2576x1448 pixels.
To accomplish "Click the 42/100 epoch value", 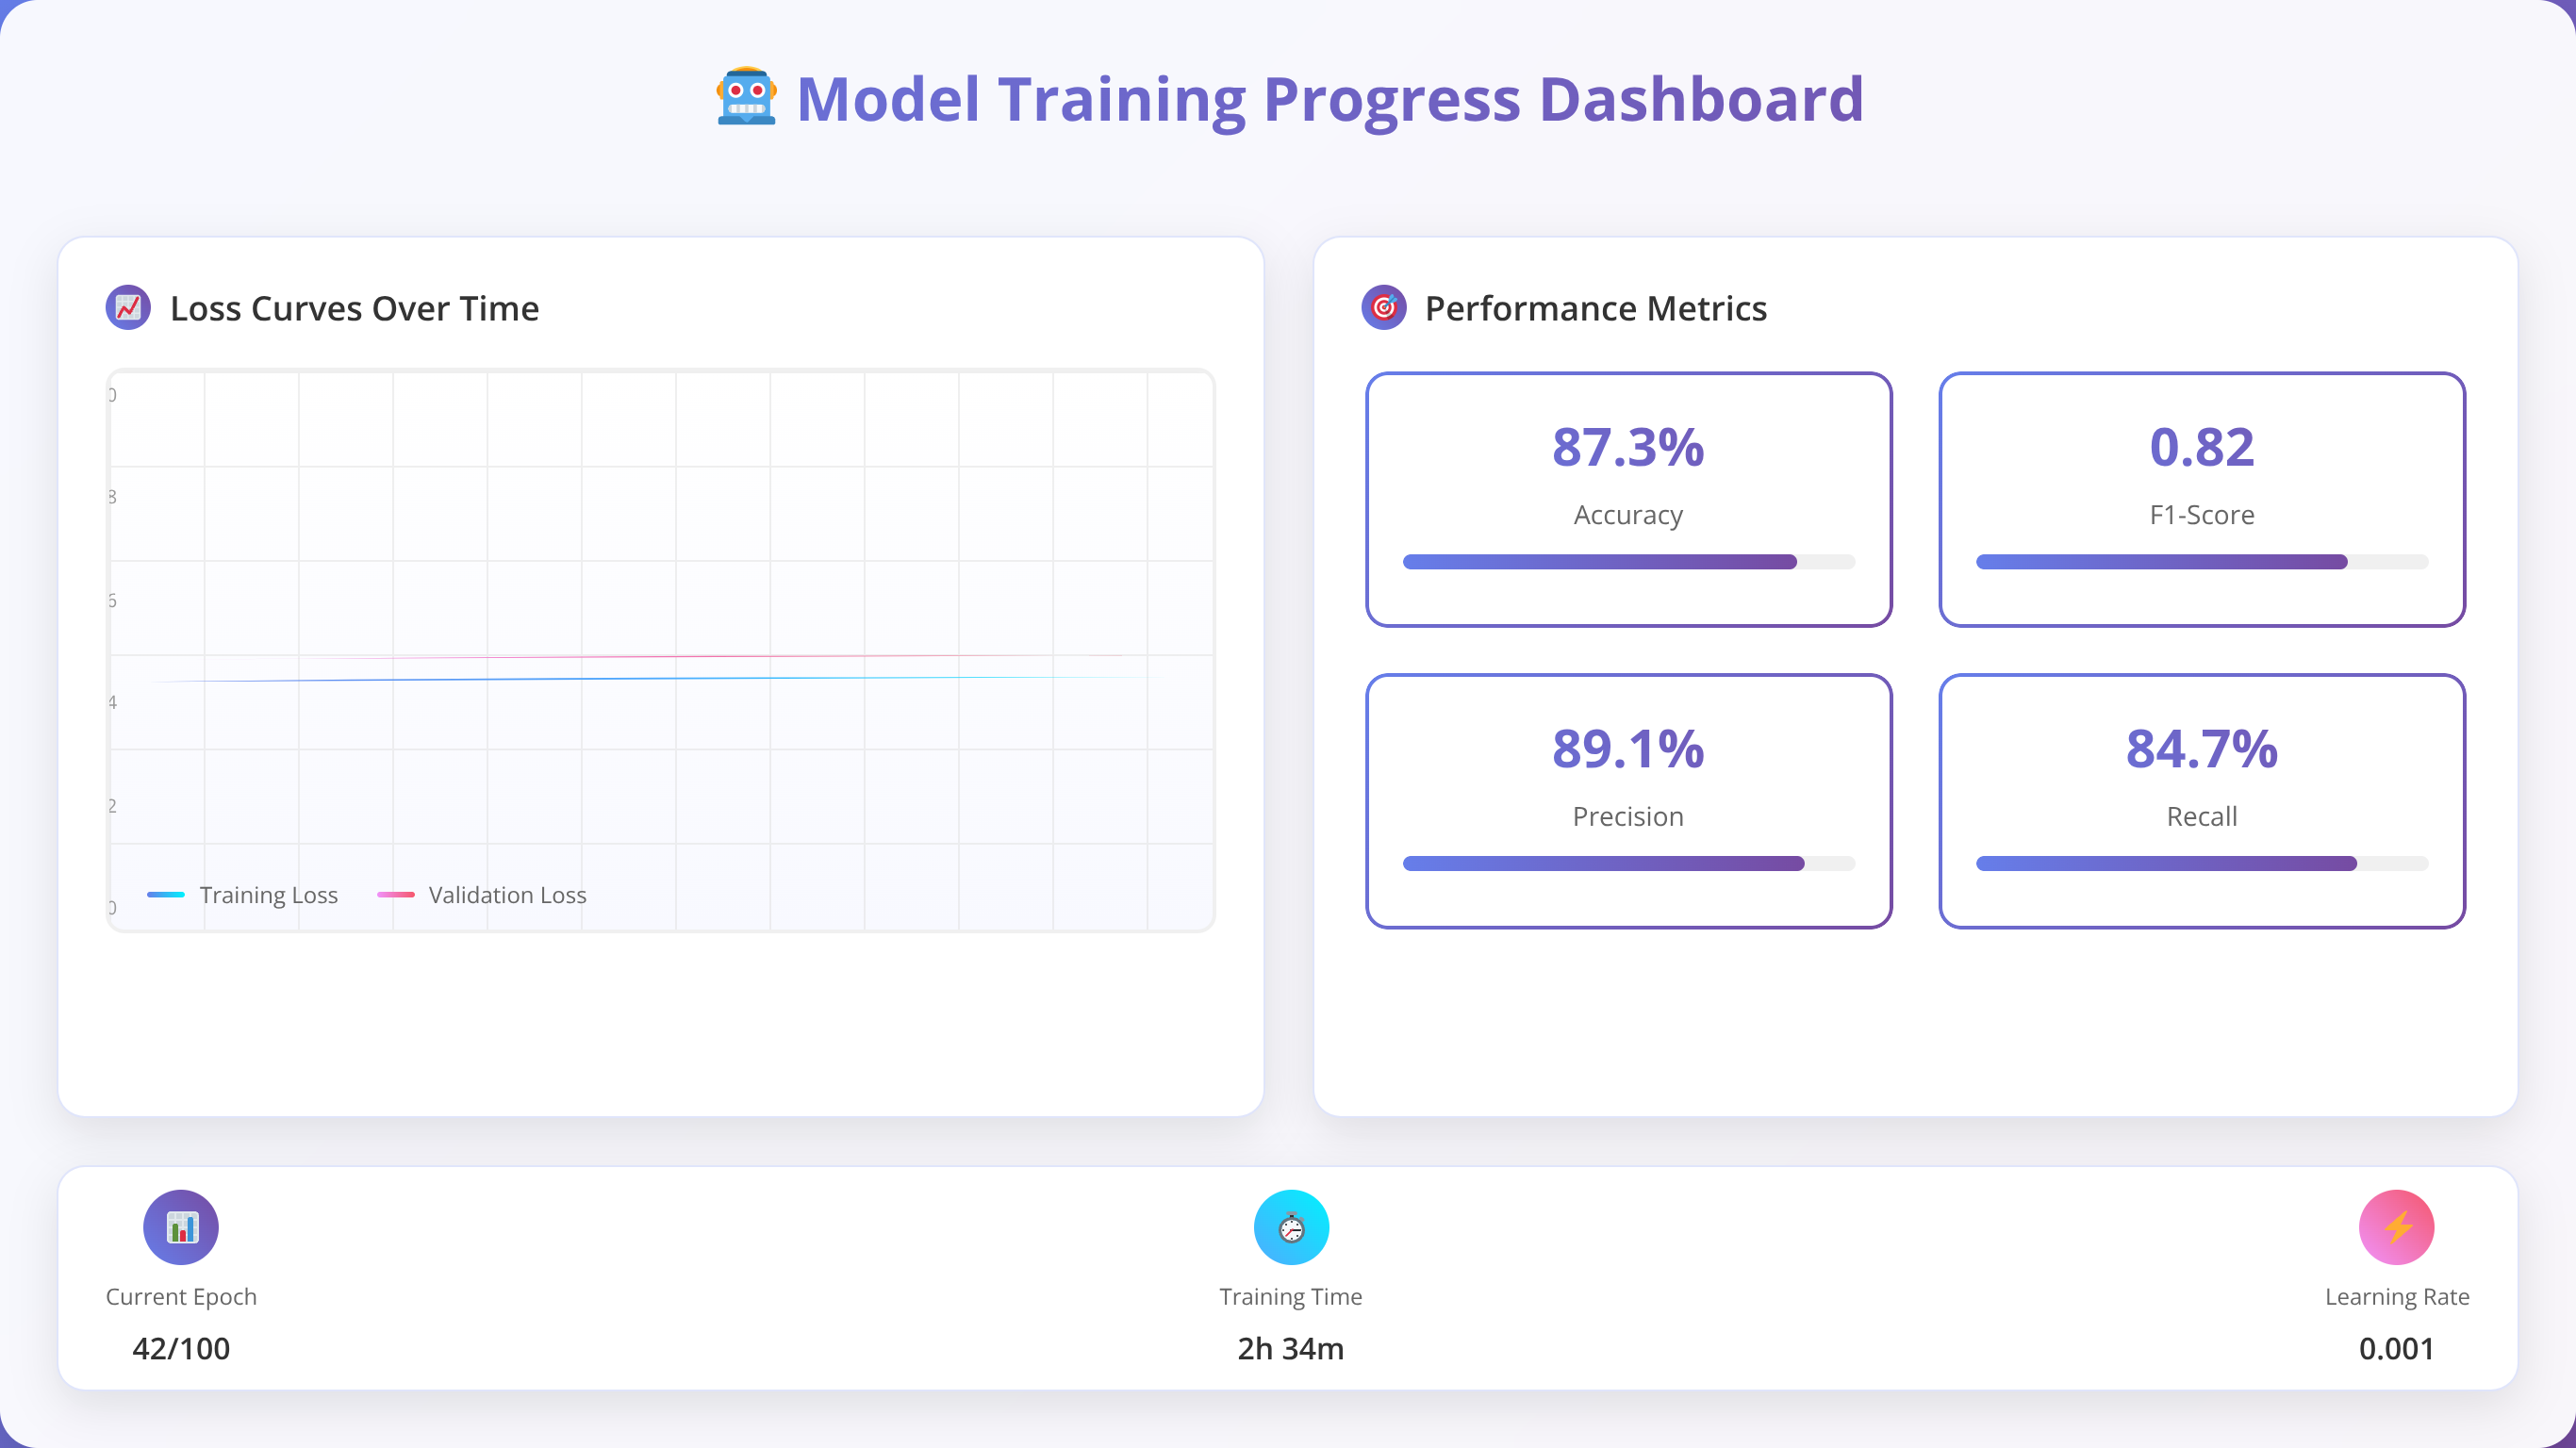I will pos(181,1348).
